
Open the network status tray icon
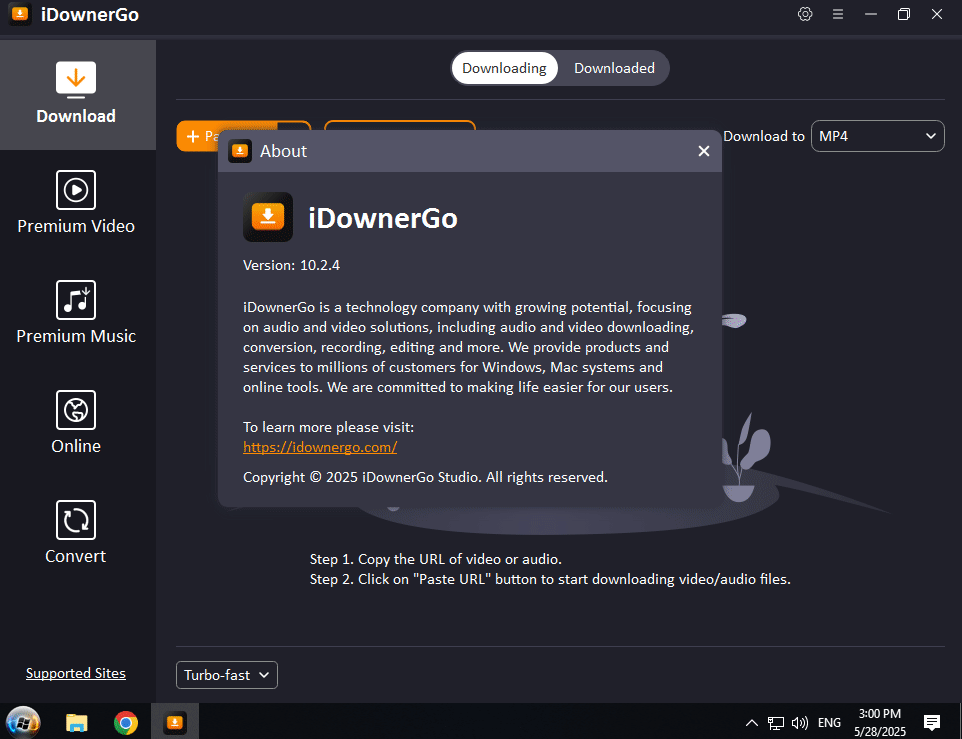(775, 723)
